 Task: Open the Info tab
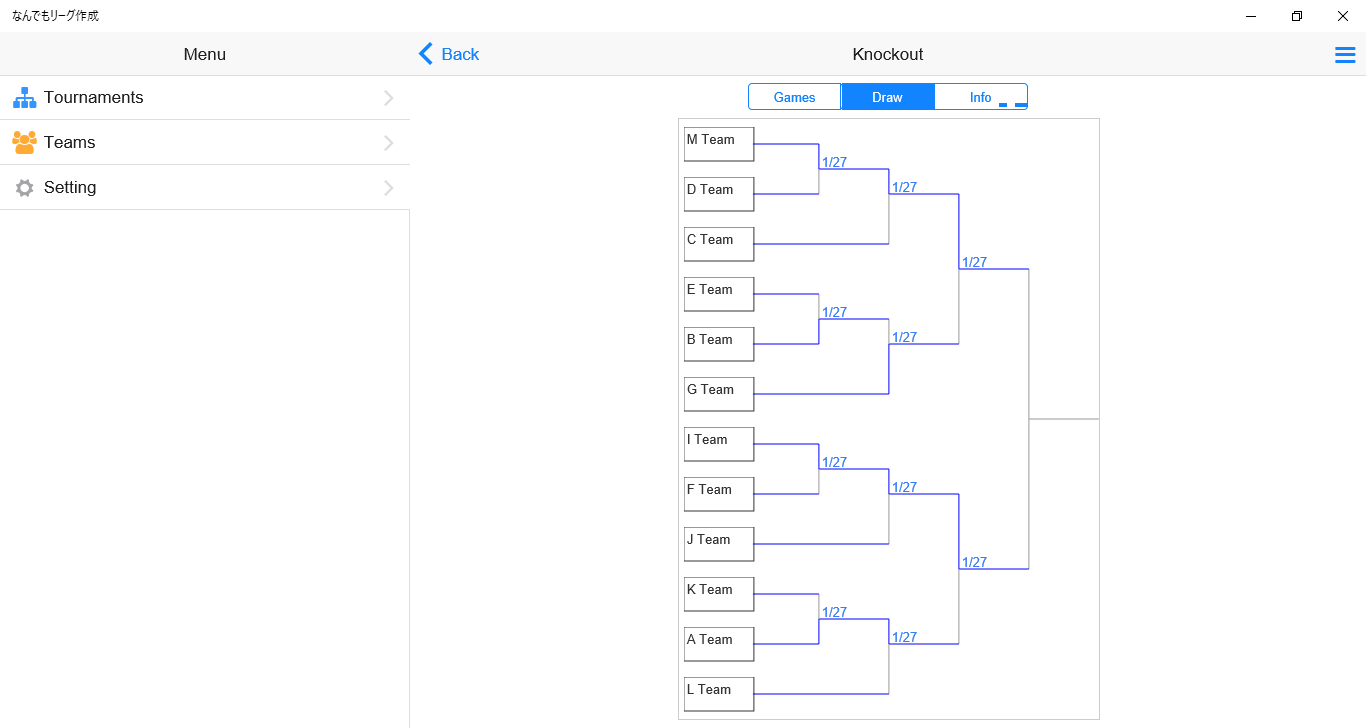(x=980, y=97)
